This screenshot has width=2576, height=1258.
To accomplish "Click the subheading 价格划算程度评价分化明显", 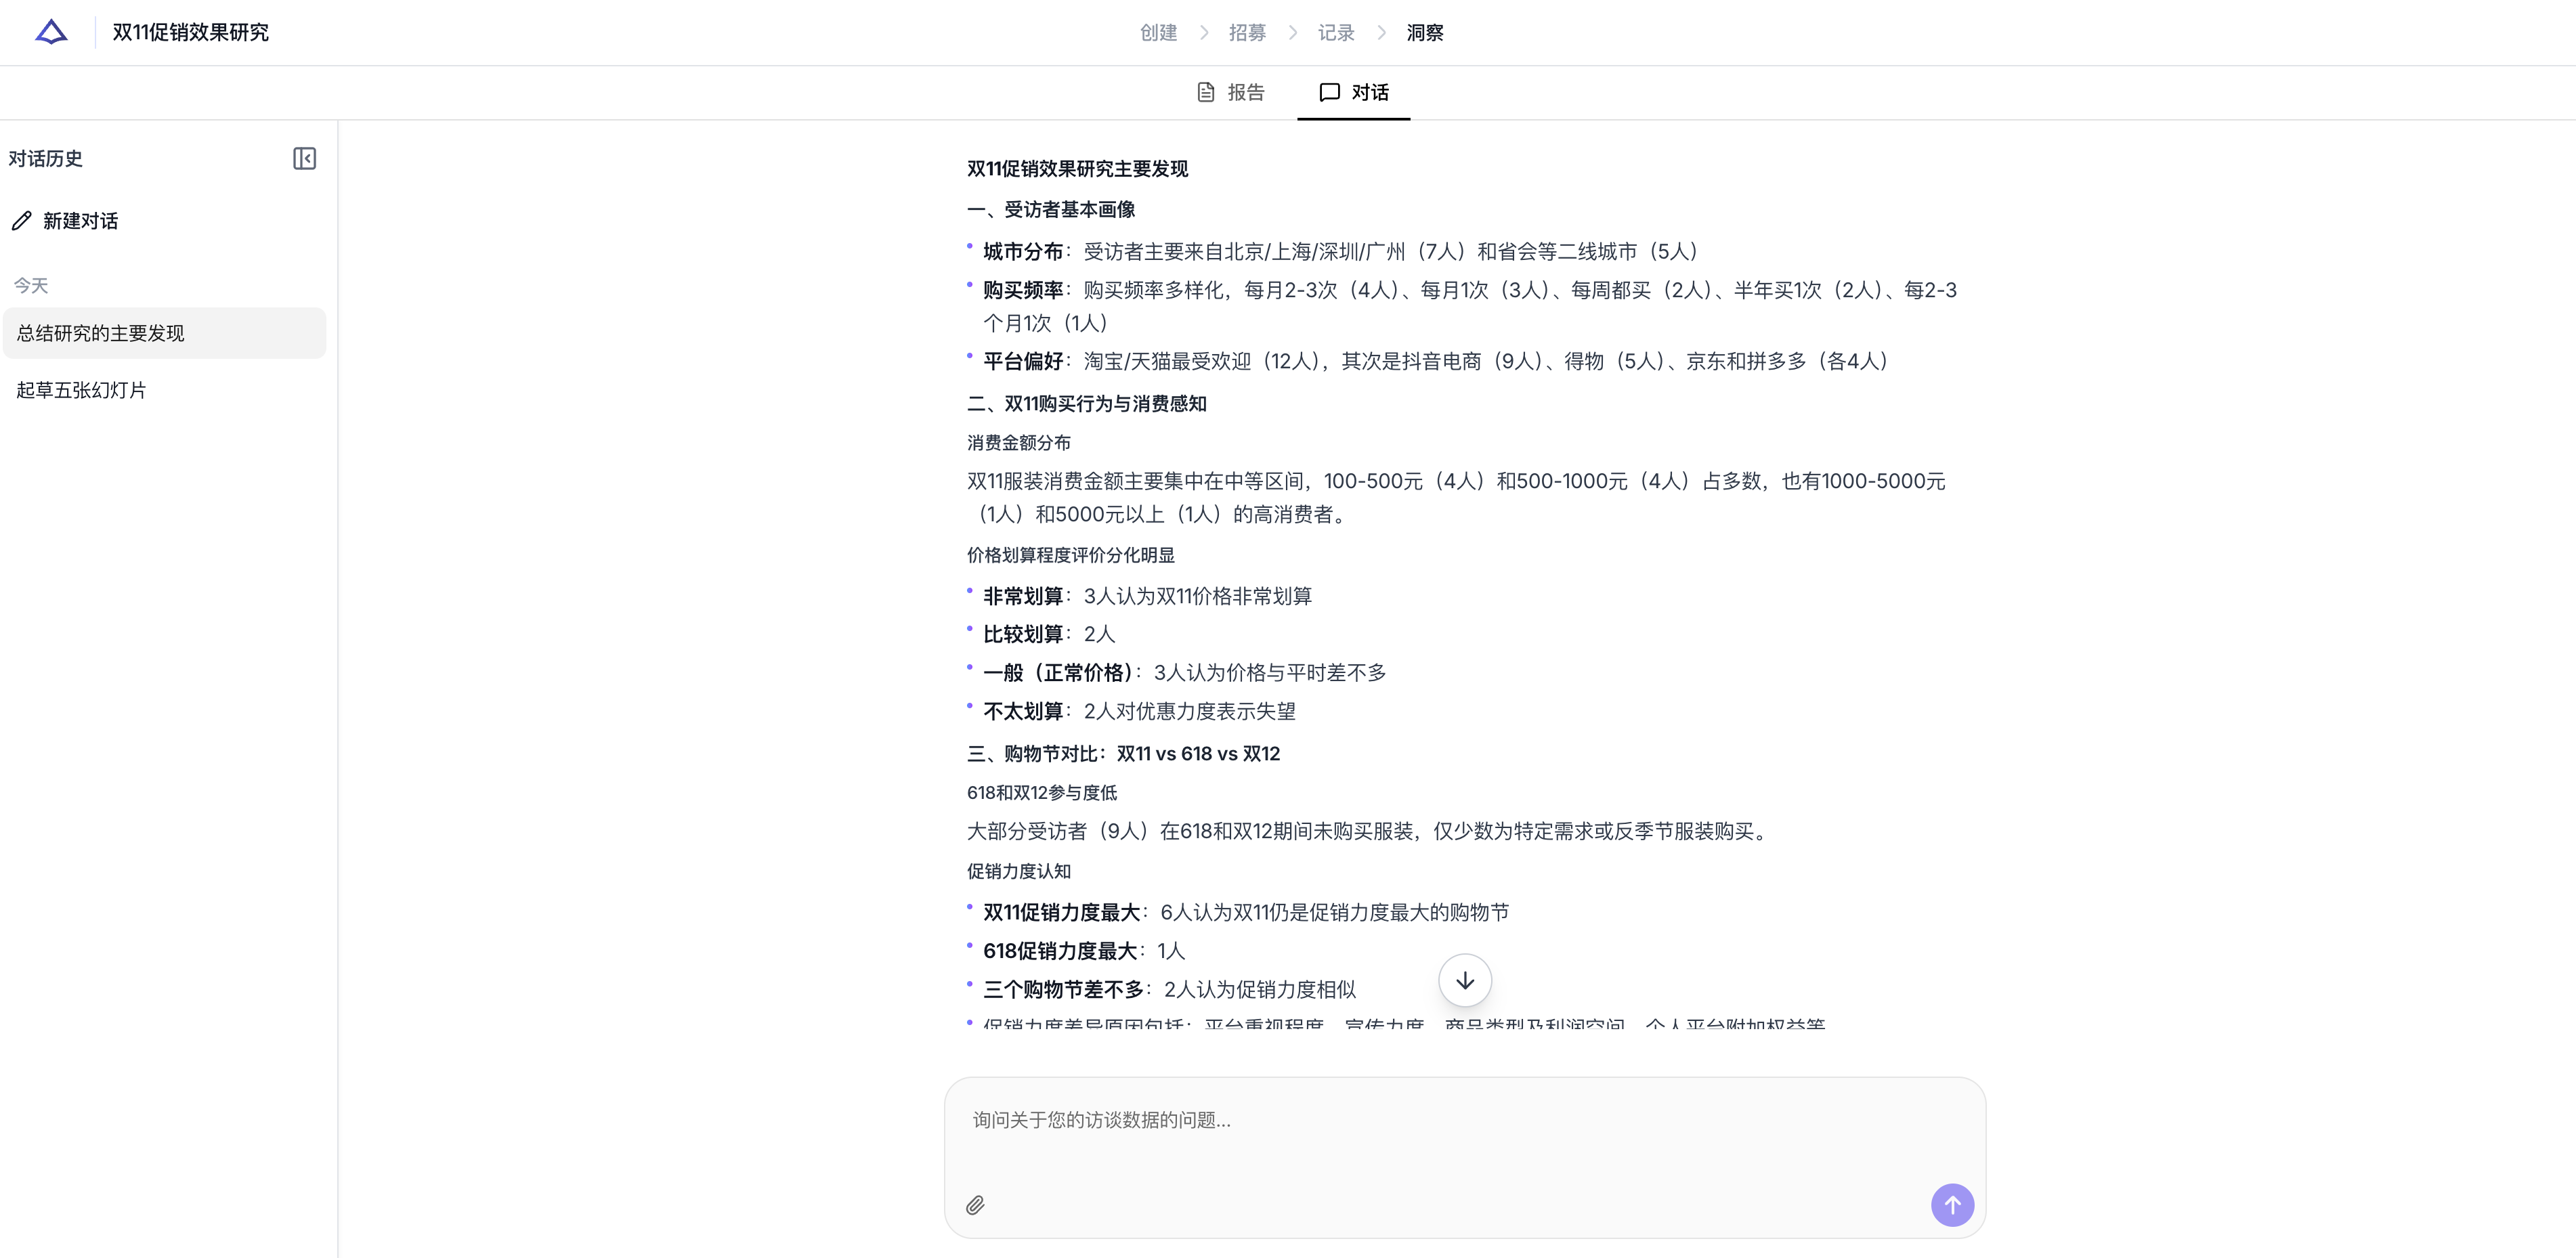I will click(x=1070, y=555).
